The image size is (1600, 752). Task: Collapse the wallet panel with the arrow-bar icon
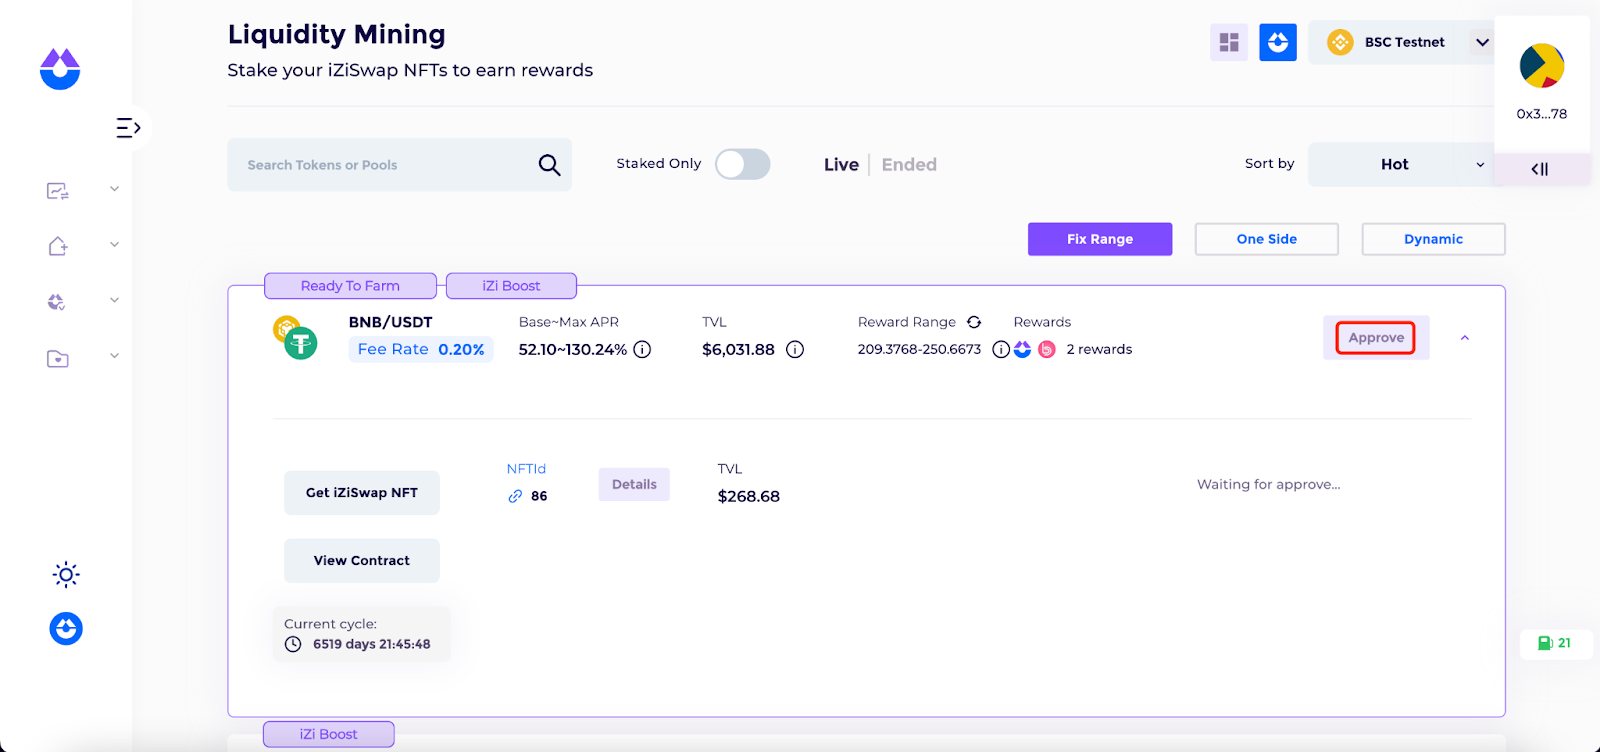click(1540, 169)
